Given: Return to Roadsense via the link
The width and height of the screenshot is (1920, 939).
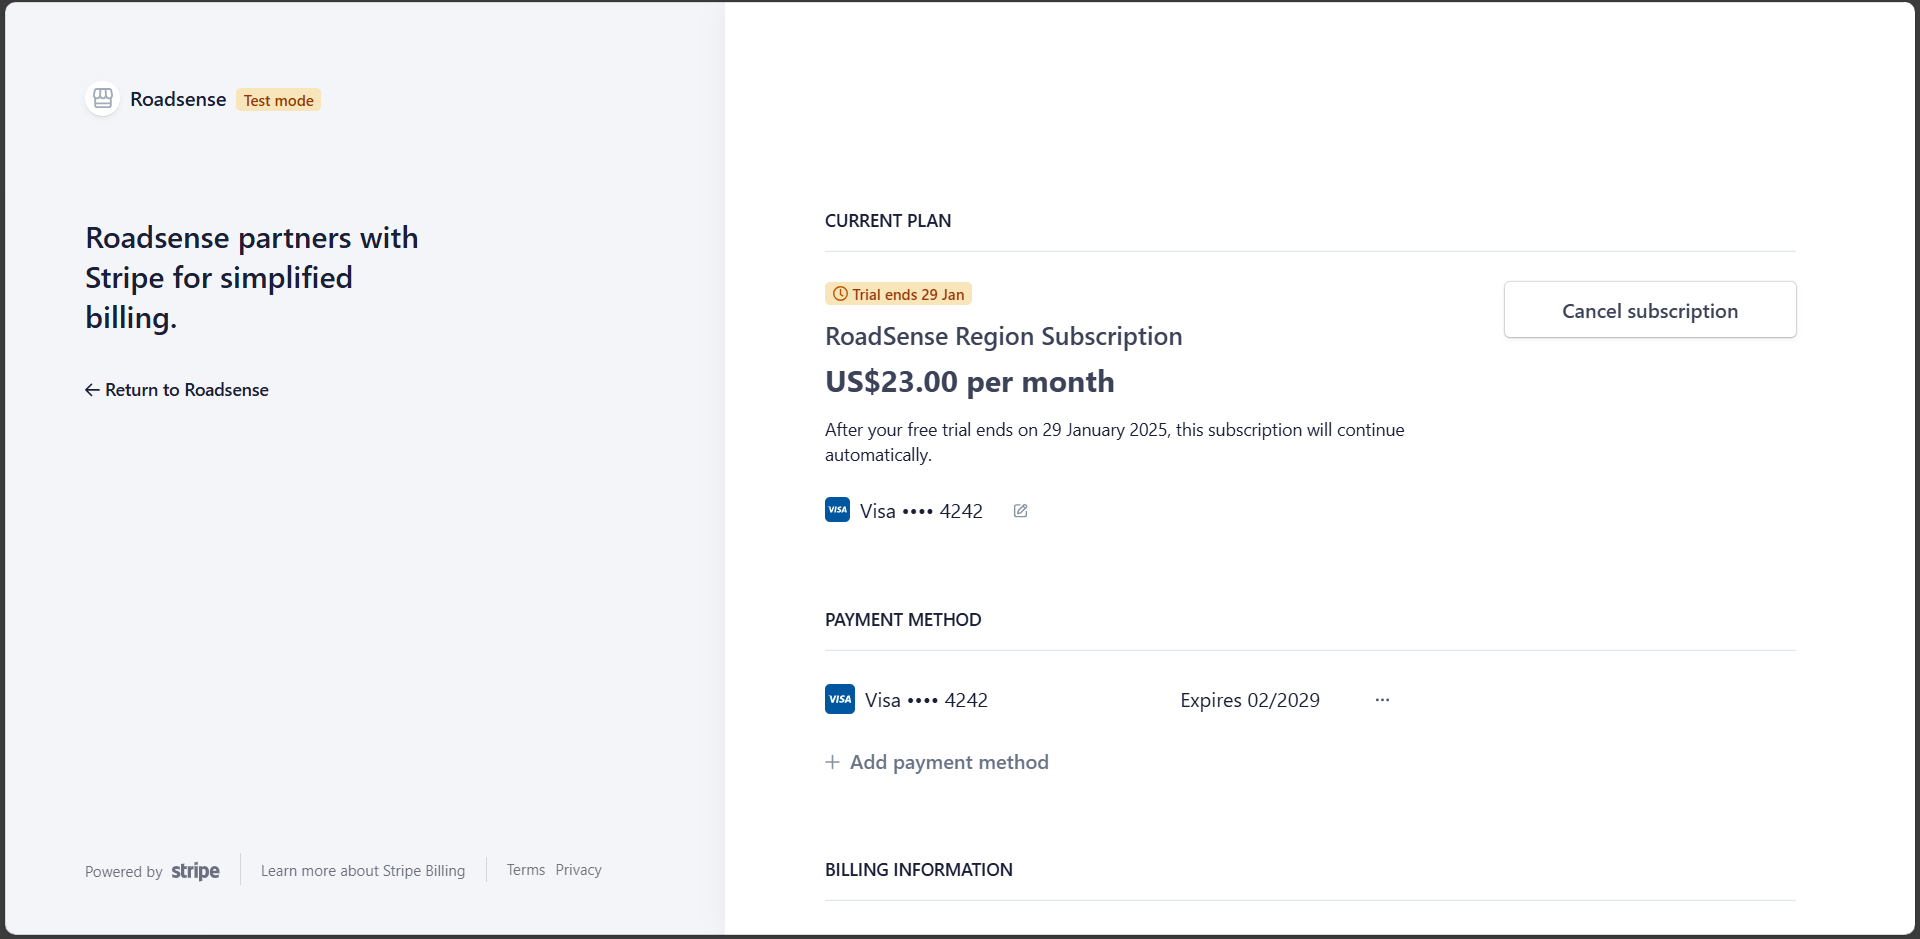Looking at the screenshot, I should click(177, 390).
